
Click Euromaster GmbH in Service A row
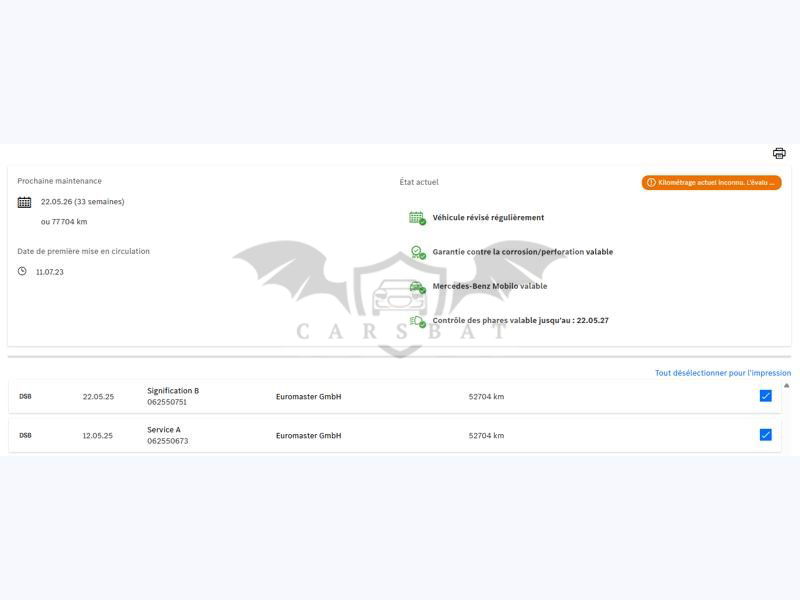tap(308, 436)
